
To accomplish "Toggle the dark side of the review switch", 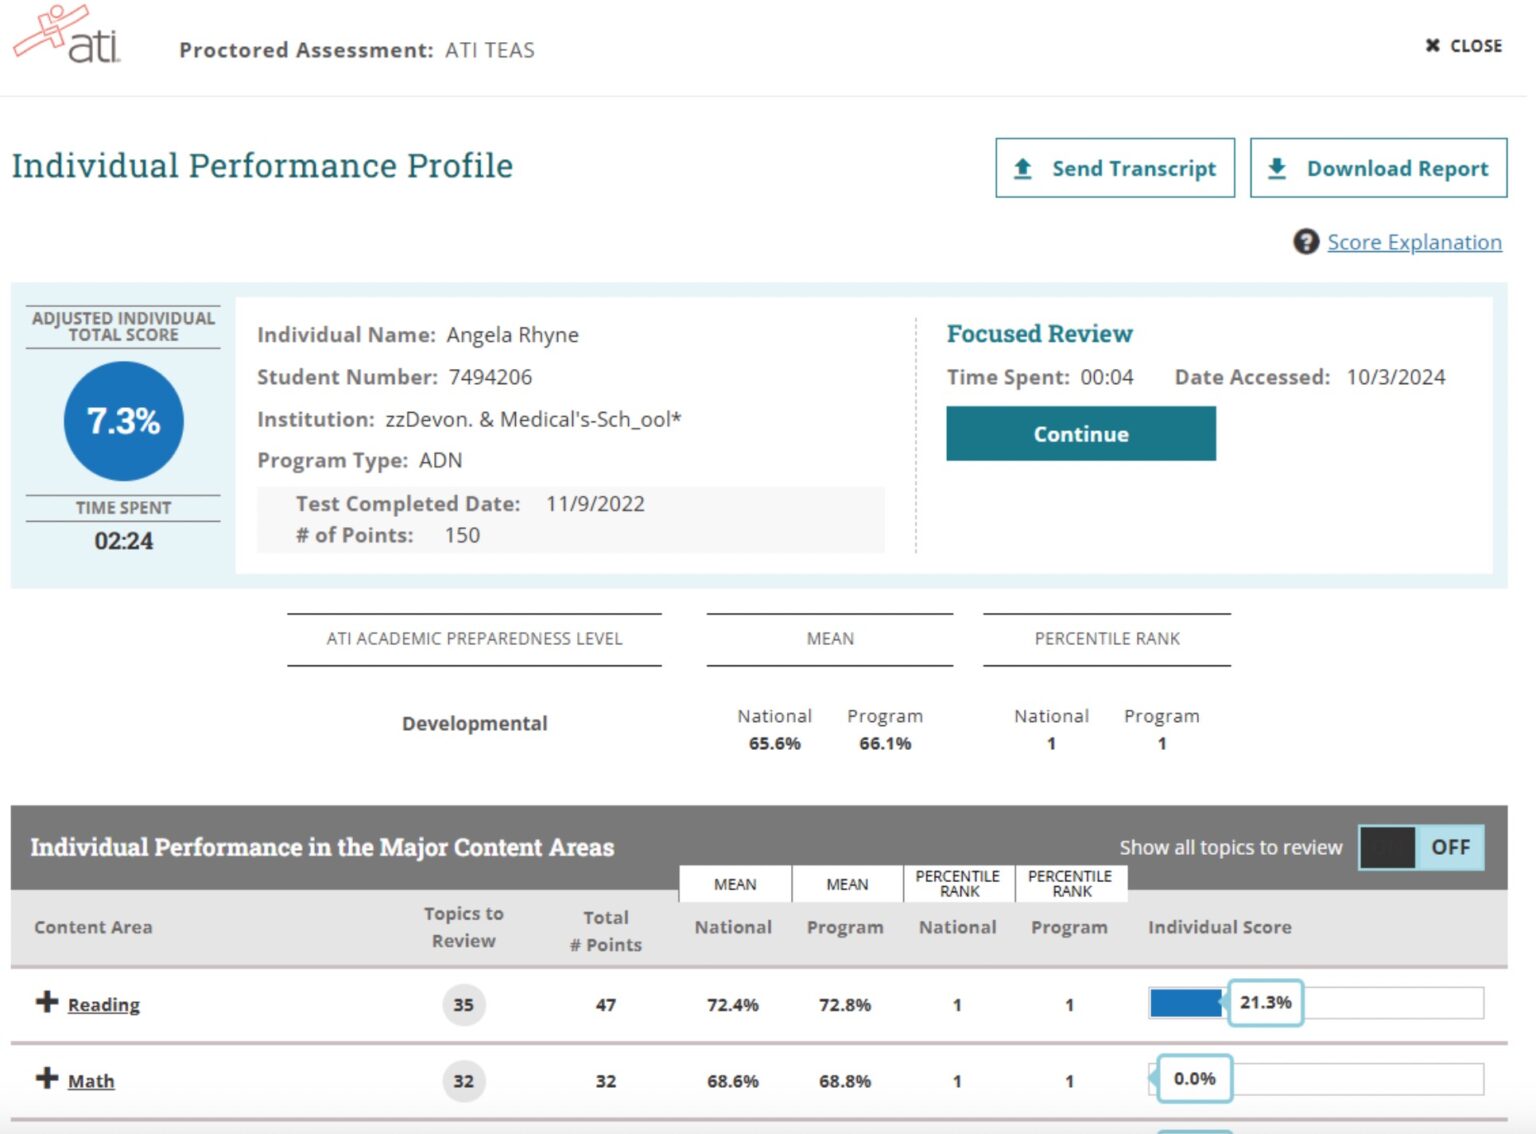I will point(1390,847).
